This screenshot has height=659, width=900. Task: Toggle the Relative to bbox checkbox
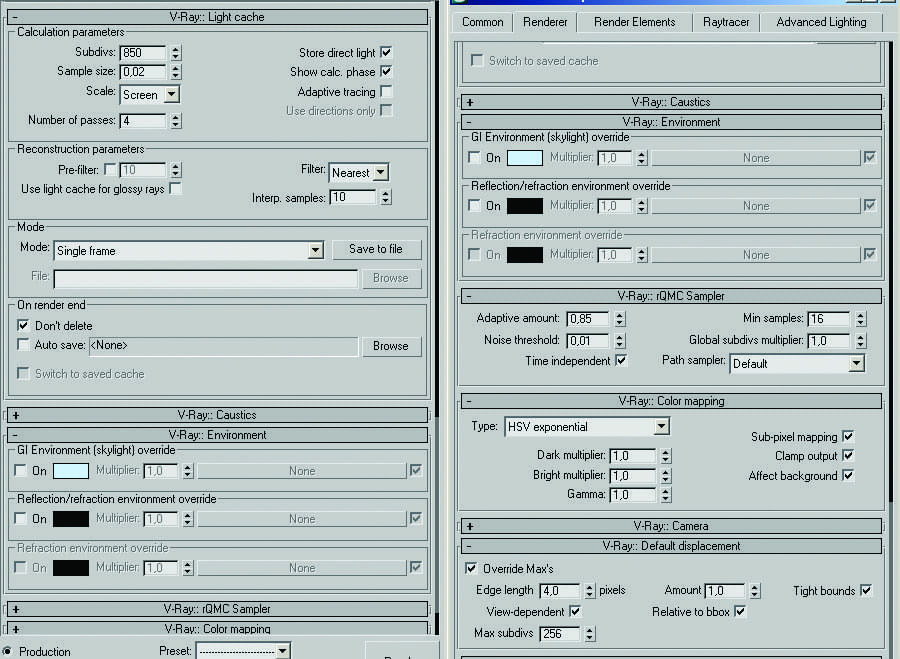click(740, 611)
